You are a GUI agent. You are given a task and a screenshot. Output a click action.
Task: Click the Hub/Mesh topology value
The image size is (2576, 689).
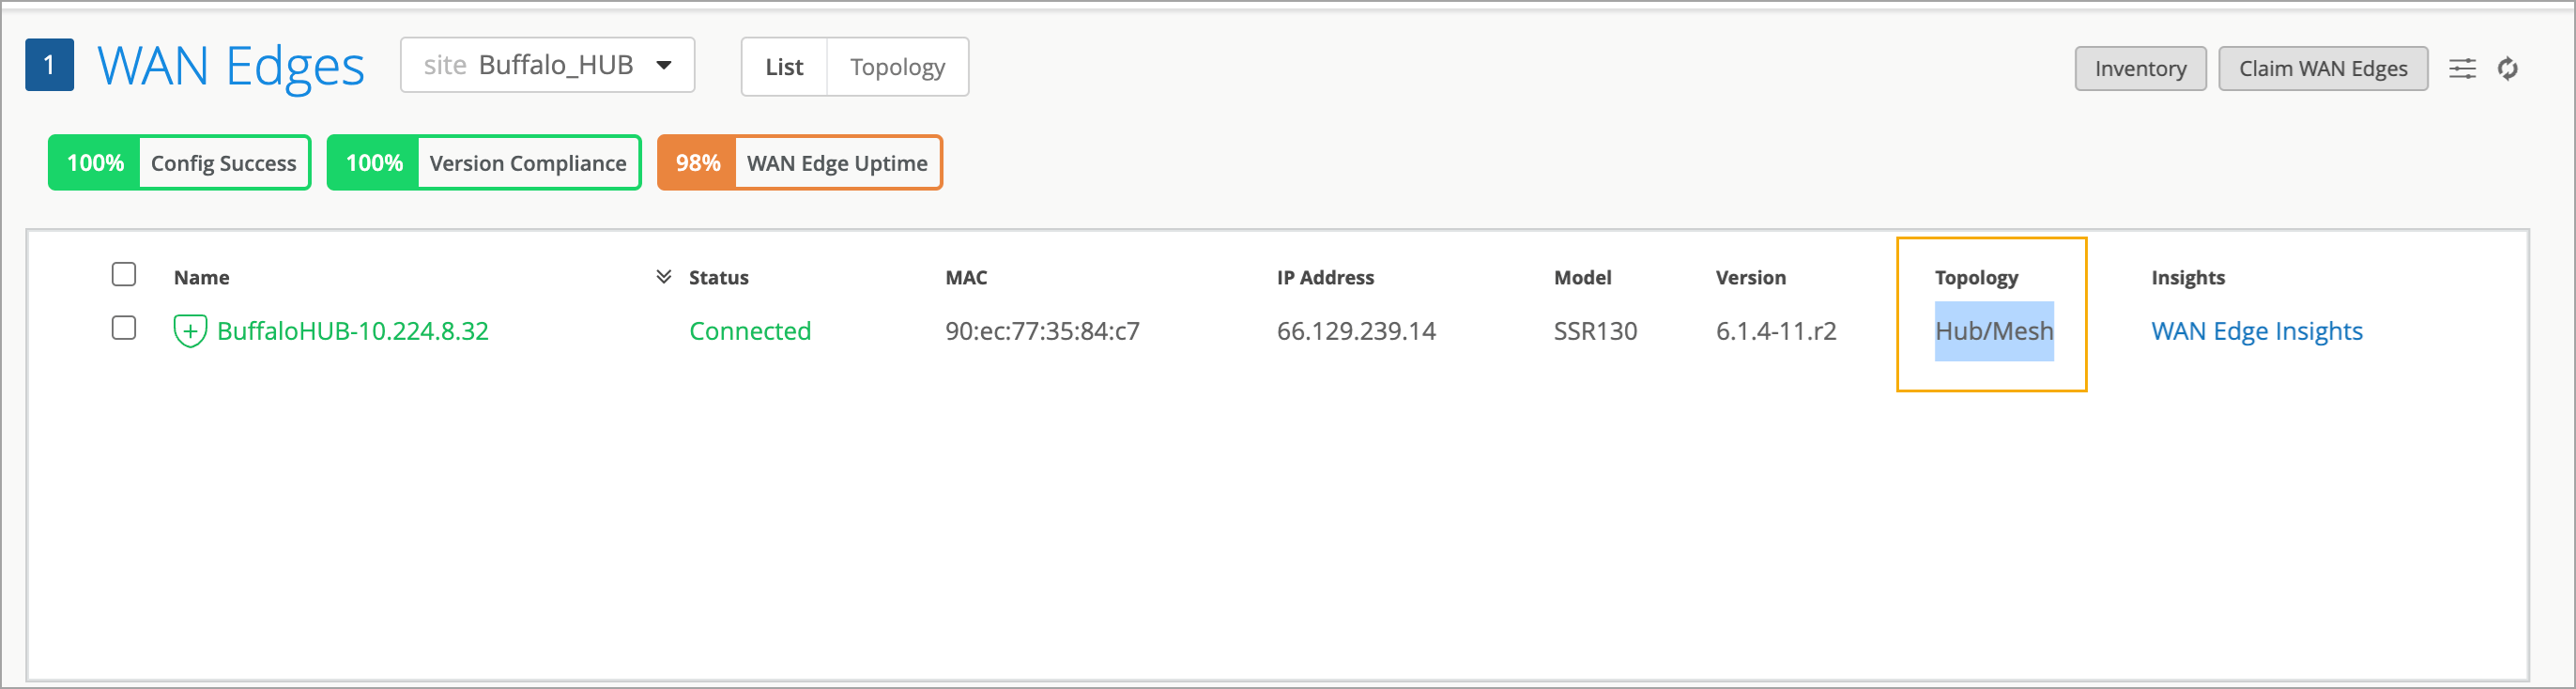(x=1993, y=331)
